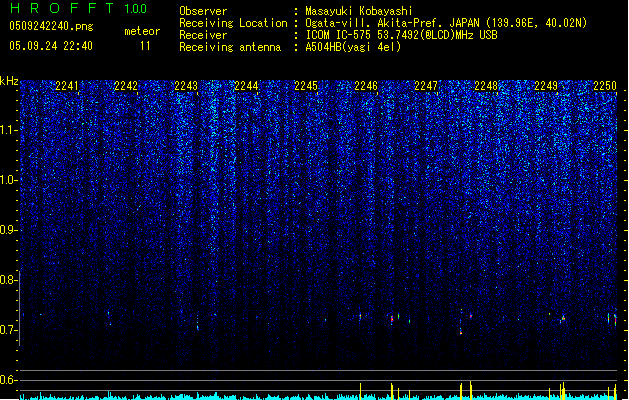The image size is (629, 400).
Task: Click the 2249 time marker
Action: (546, 86)
